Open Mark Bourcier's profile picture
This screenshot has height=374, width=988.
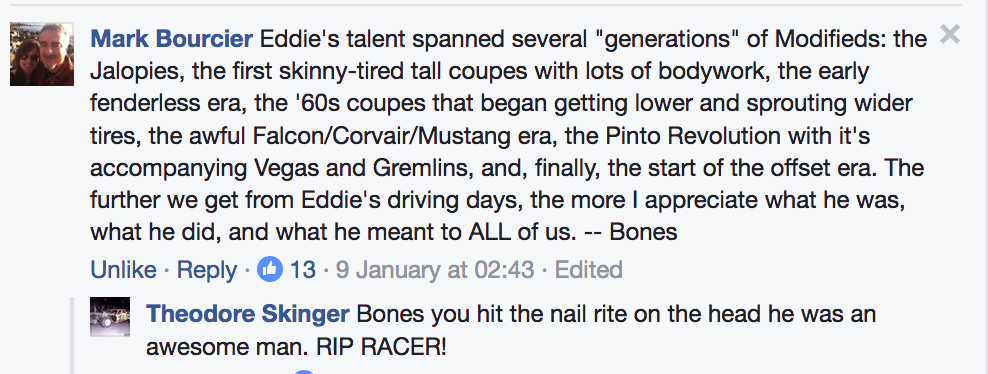coord(42,54)
